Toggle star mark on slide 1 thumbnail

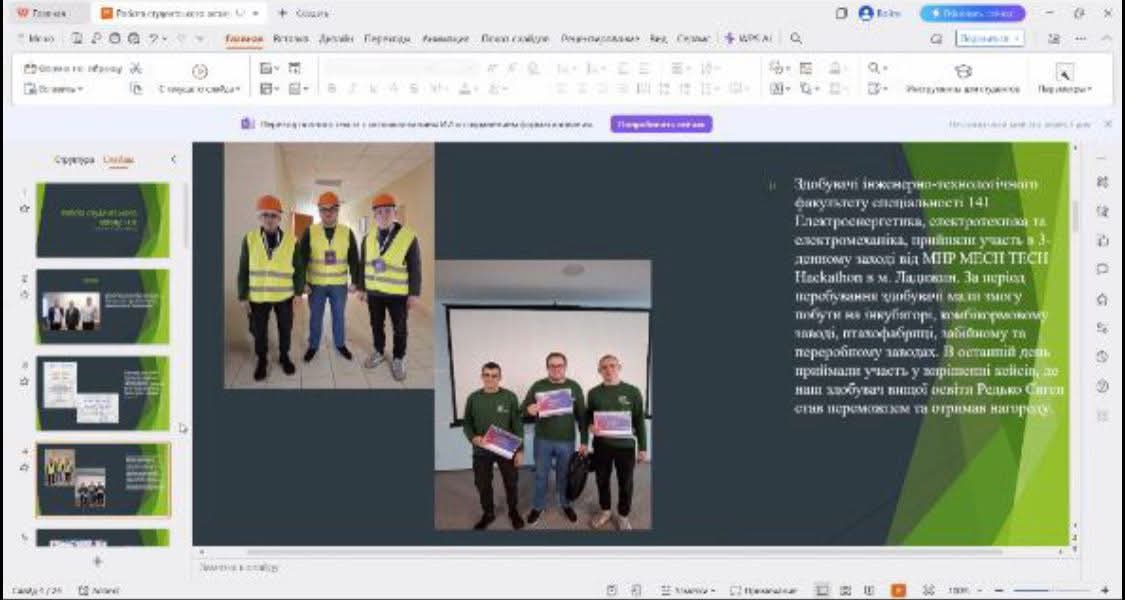(25, 209)
